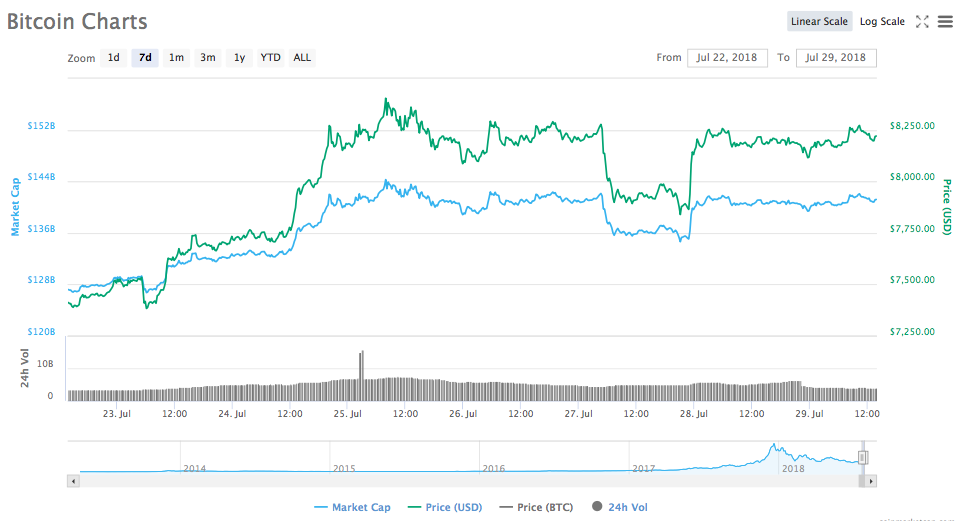The height and width of the screenshot is (521, 963).
Task: Click the 25. Jul date axis label
Action: [x=348, y=414]
